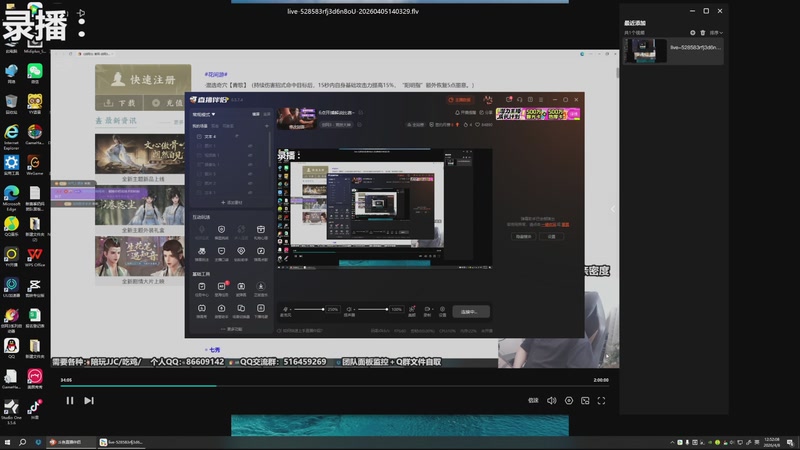This screenshot has height=450, width=800.
Task: Toggle visibility of the 图片 3 source
Action: [250, 174]
